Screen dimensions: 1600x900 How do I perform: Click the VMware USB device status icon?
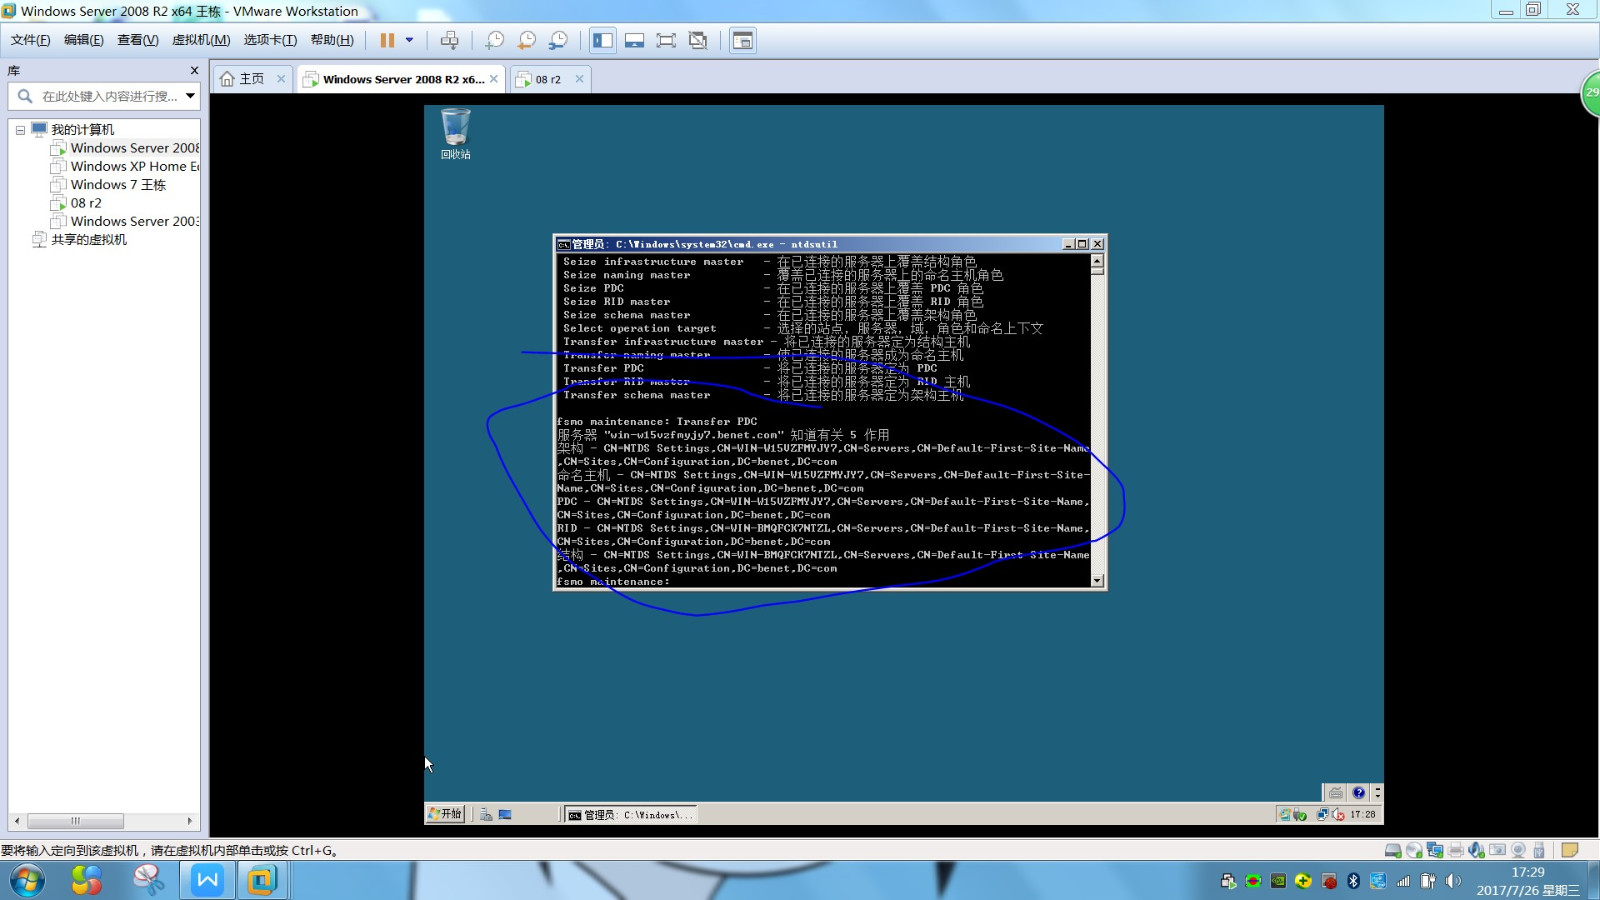1539,851
